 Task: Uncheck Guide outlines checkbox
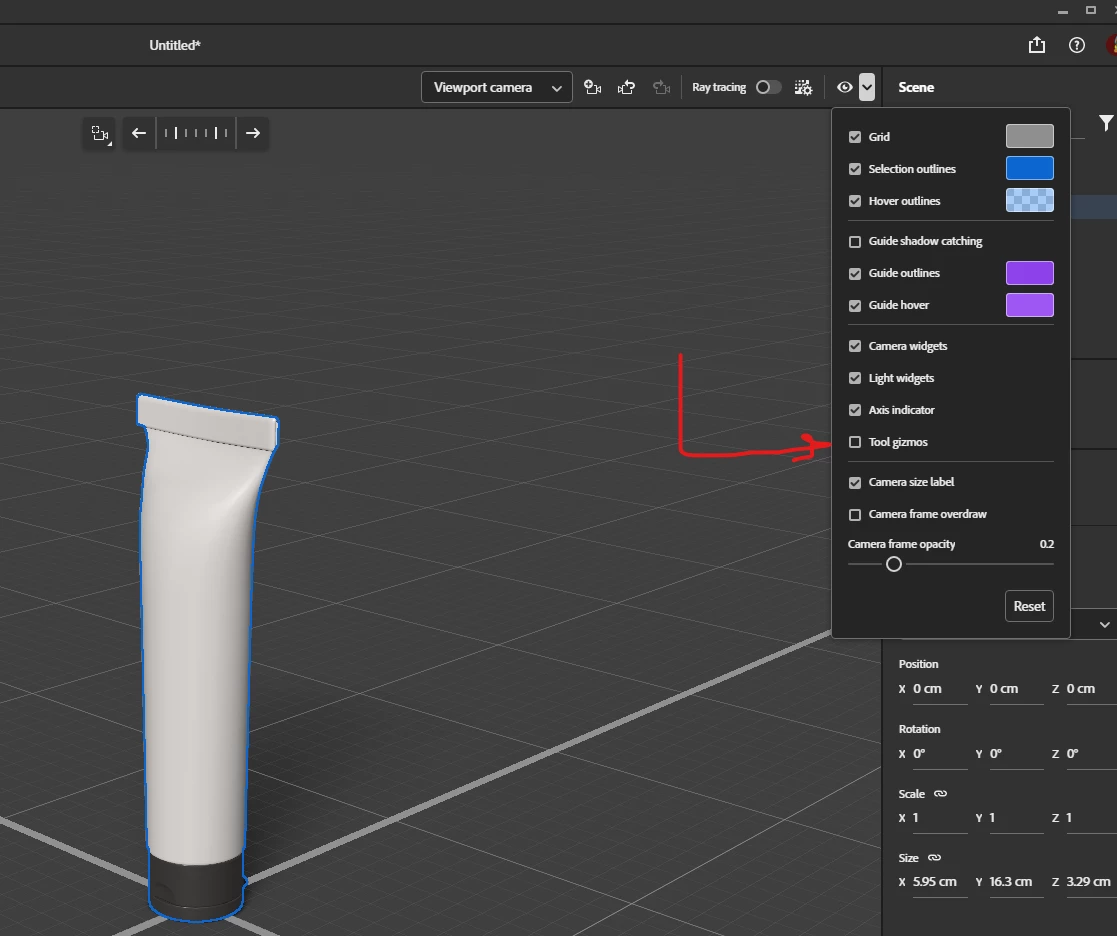pyautogui.click(x=855, y=274)
